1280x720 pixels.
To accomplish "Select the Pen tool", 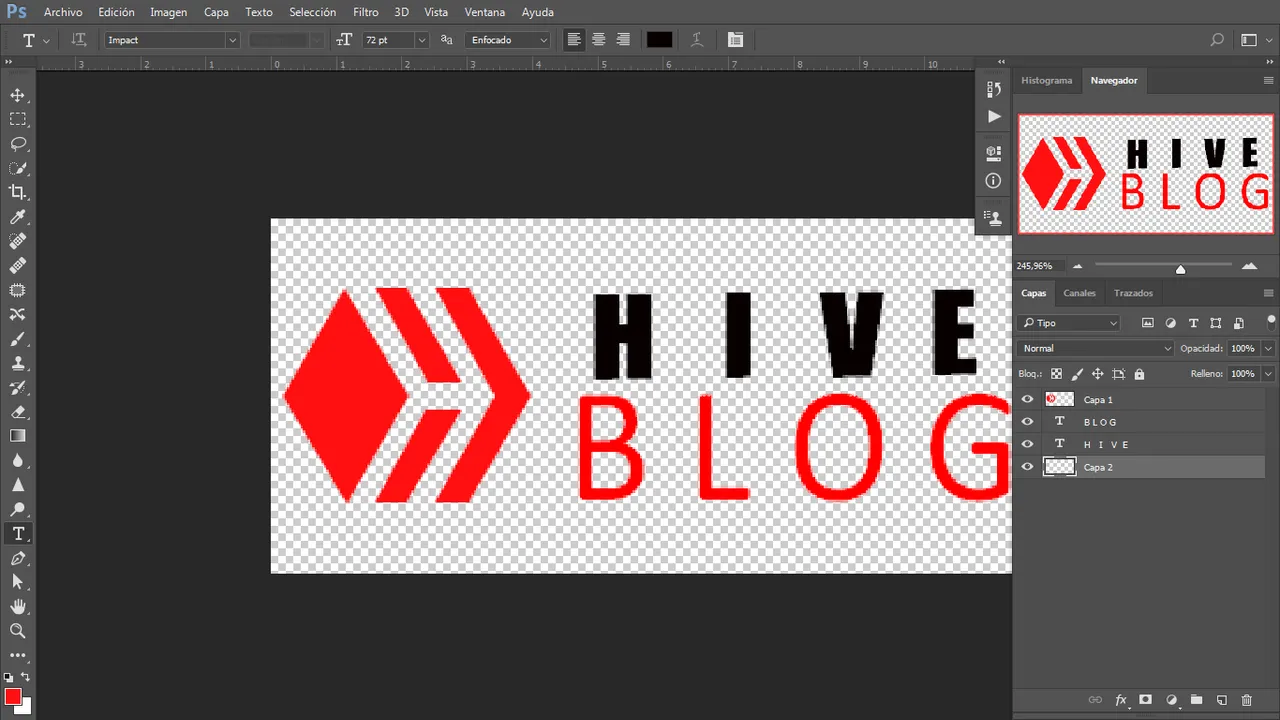I will [17, 558].
